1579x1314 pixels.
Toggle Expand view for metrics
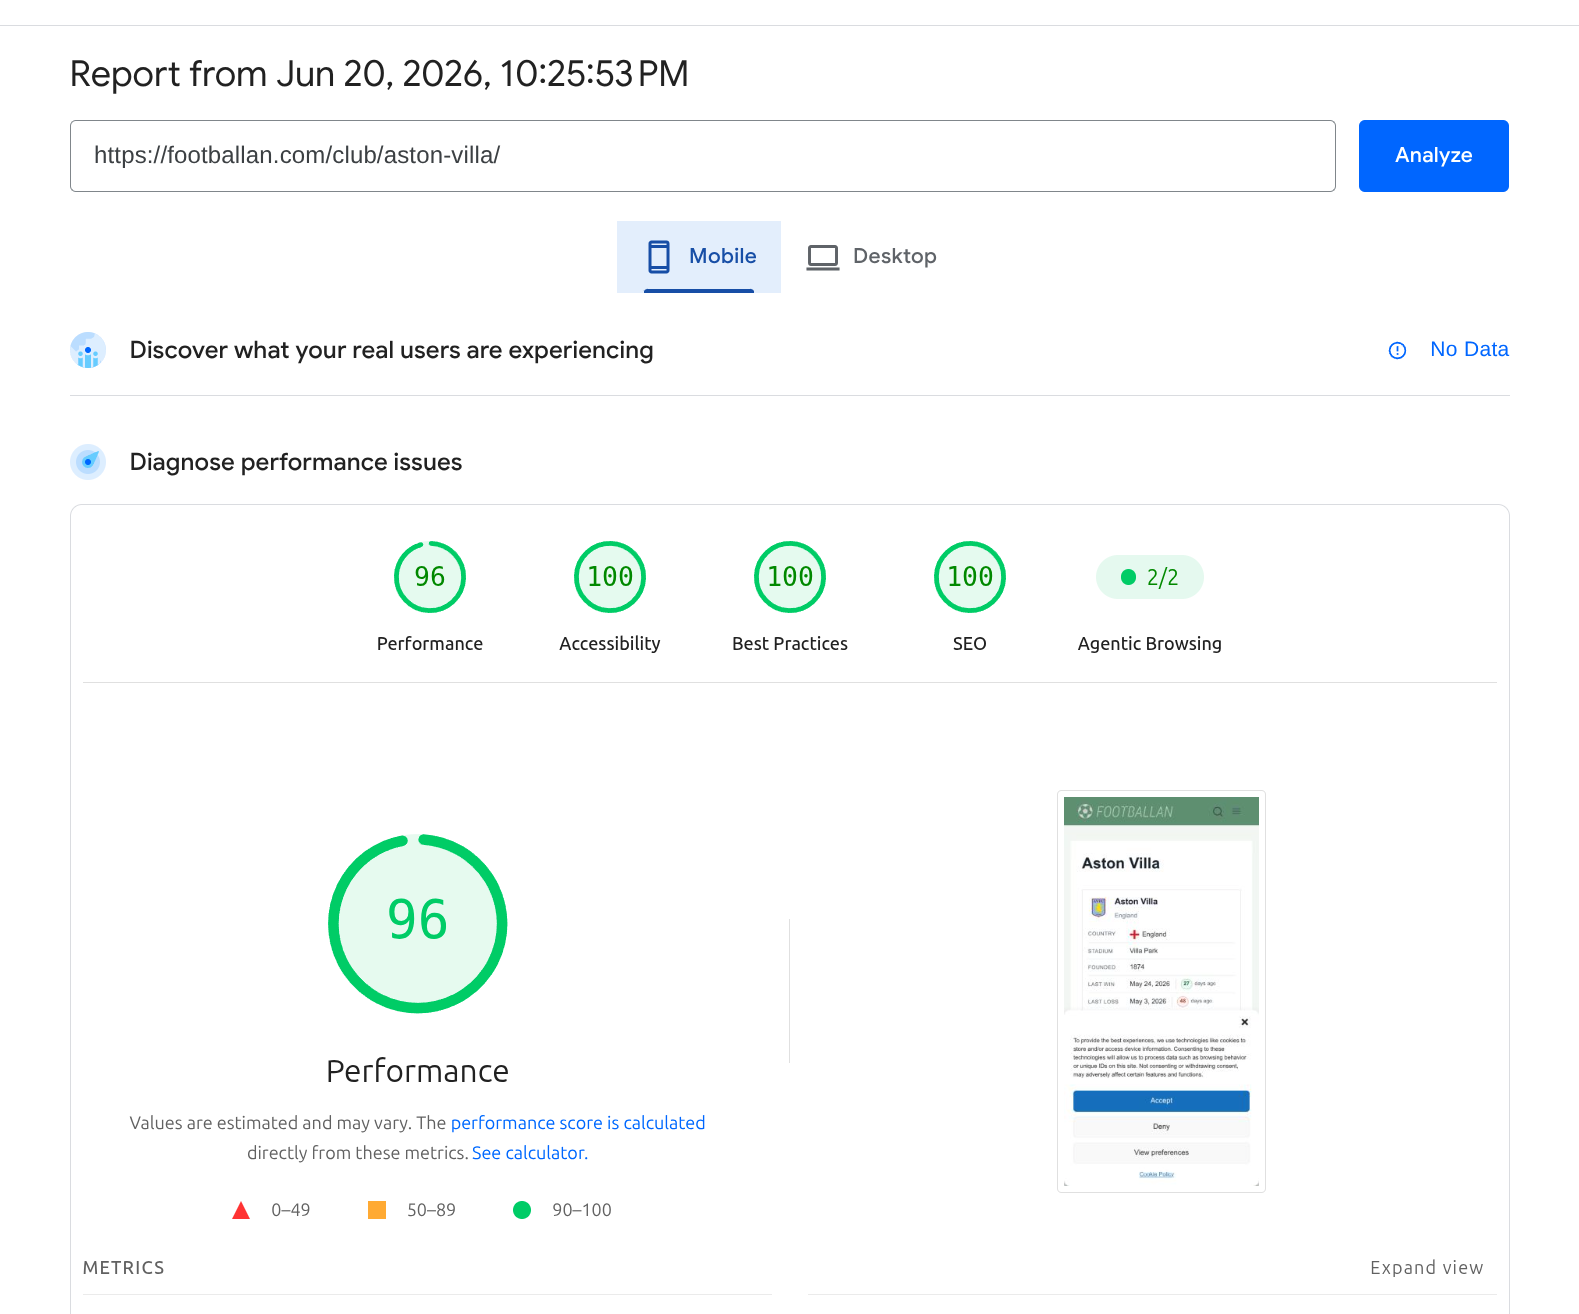[1426, 1268]
